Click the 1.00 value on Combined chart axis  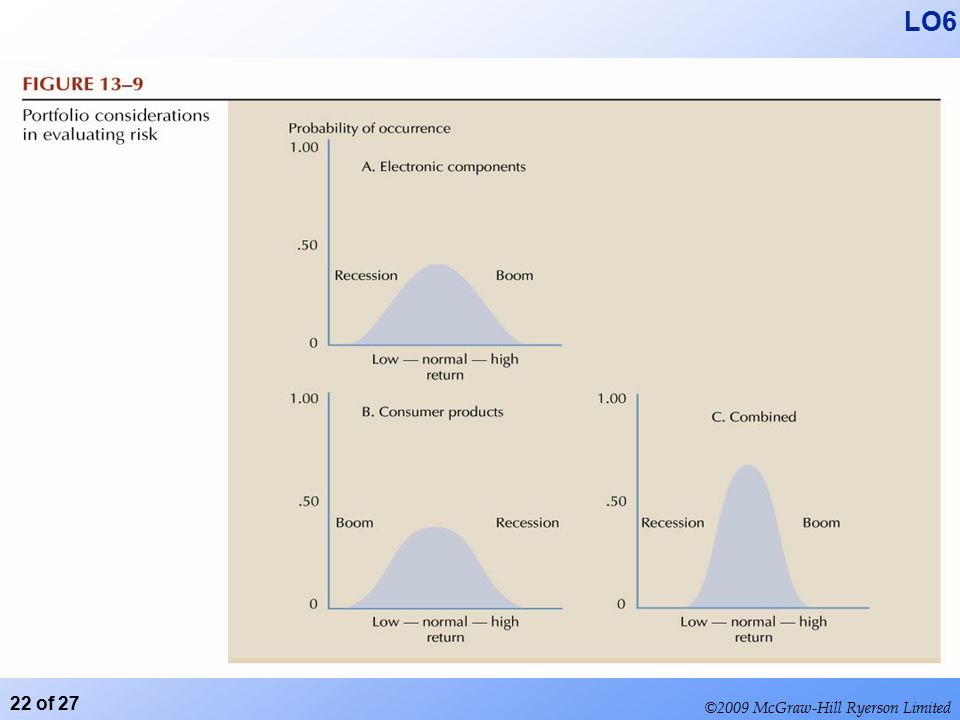[612, 399]
